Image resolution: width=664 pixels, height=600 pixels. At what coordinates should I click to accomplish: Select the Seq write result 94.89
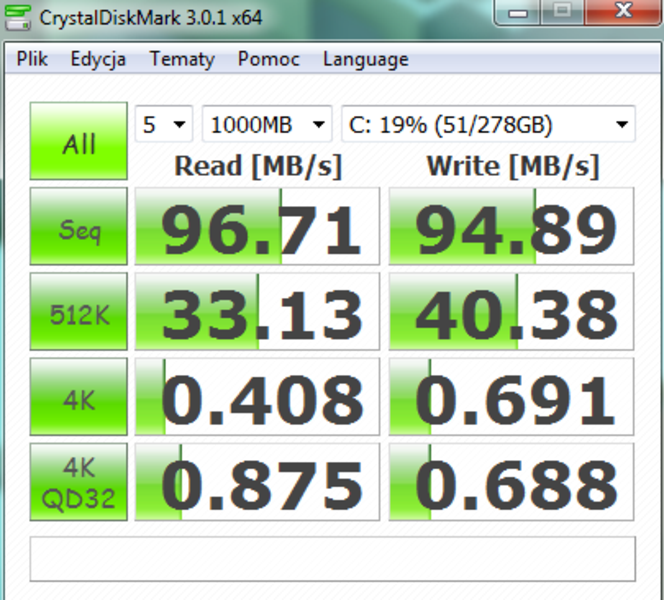click(511, 226)
